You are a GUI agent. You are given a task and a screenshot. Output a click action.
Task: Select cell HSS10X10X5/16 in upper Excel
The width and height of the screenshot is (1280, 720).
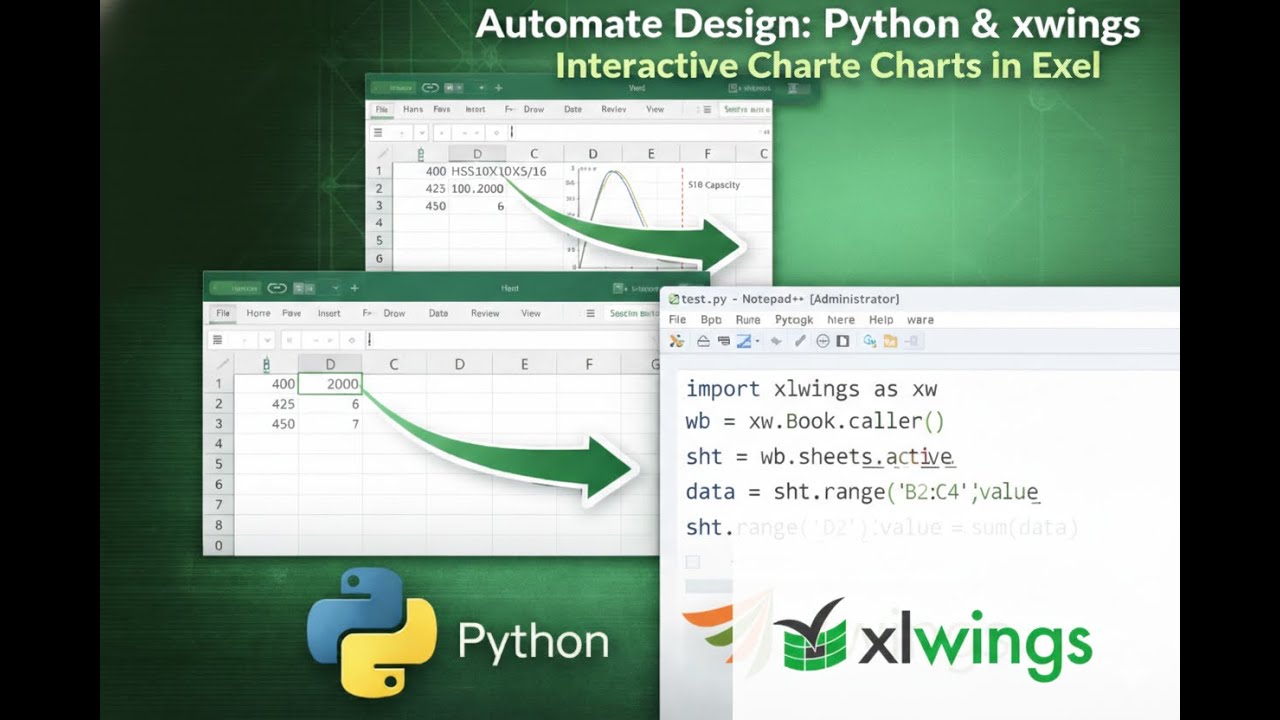[499, 171]
